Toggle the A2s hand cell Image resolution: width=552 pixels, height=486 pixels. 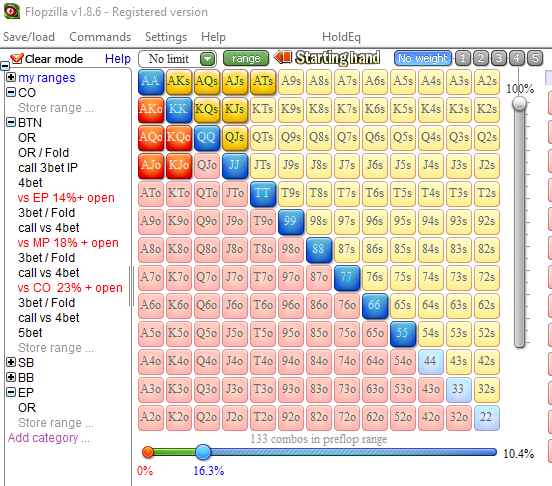[487, 82]
